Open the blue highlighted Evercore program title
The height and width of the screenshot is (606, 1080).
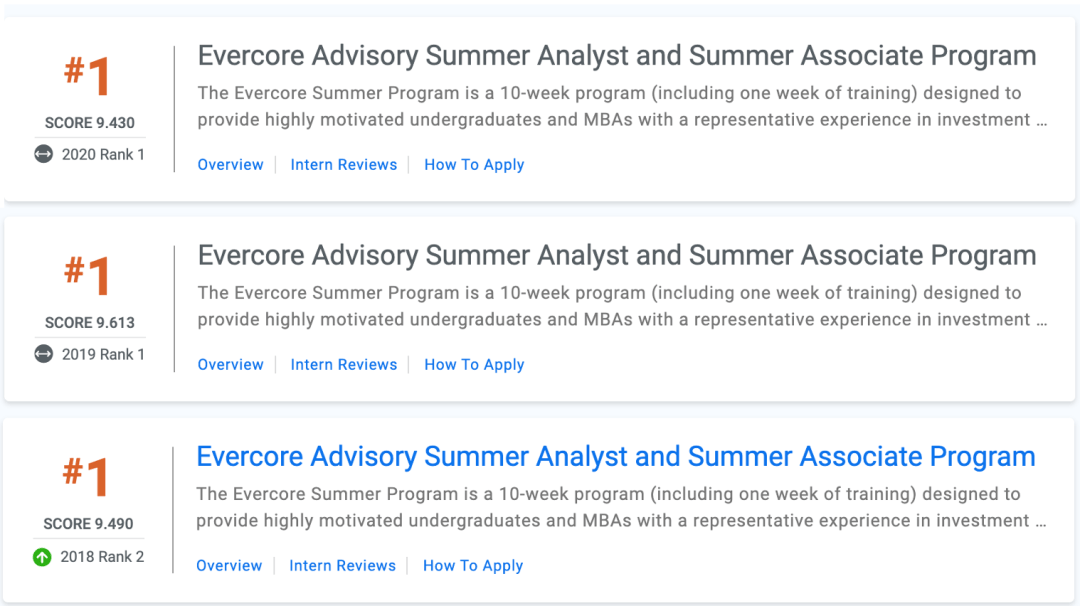615,457
